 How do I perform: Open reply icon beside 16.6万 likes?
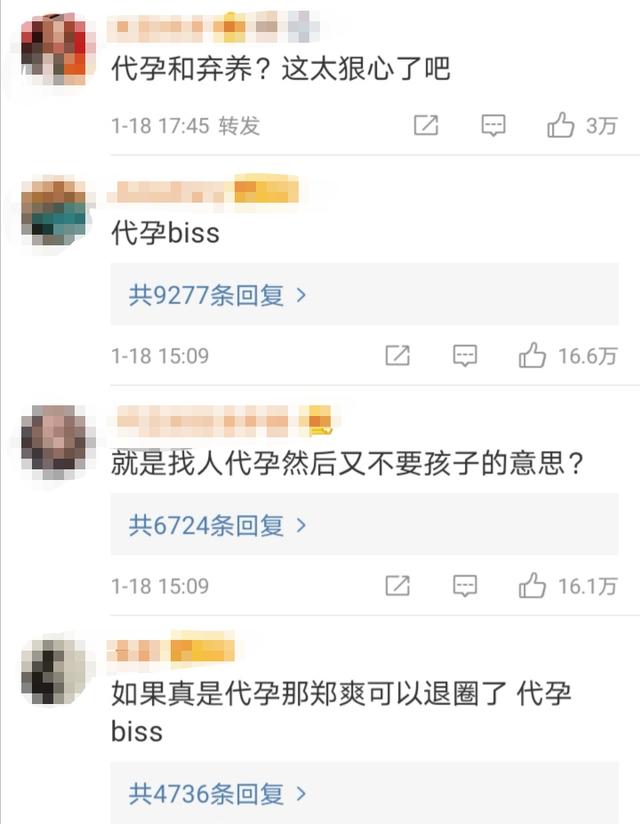point(465,356)
